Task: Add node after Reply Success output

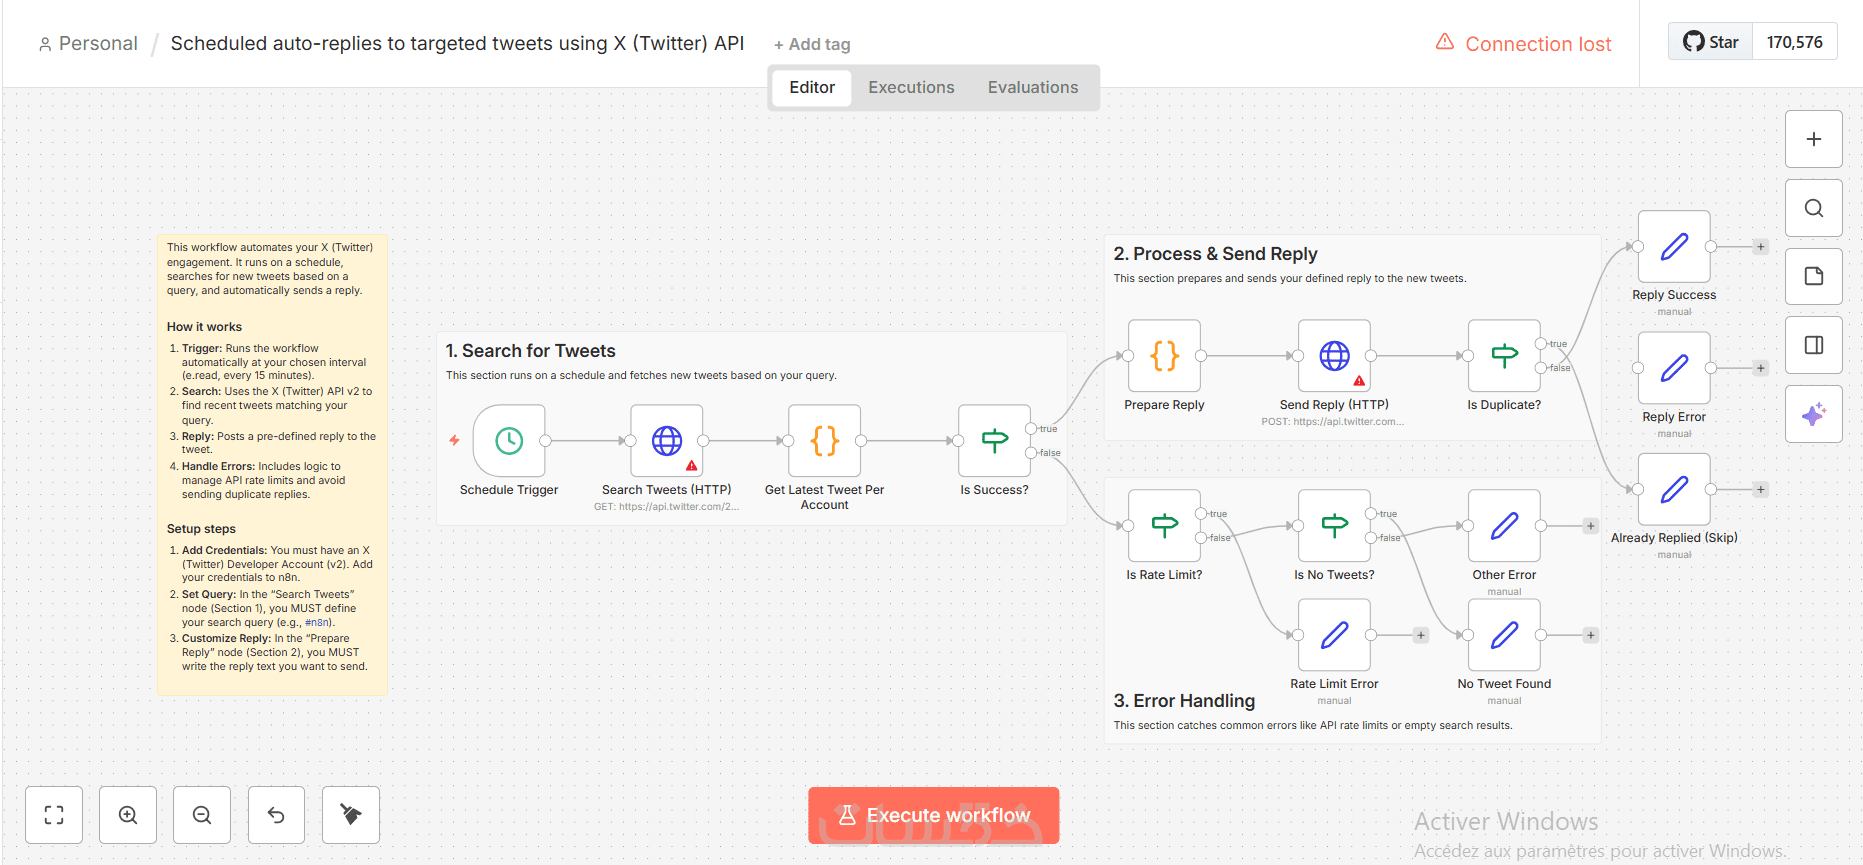Action: (x=1761, y=247)
